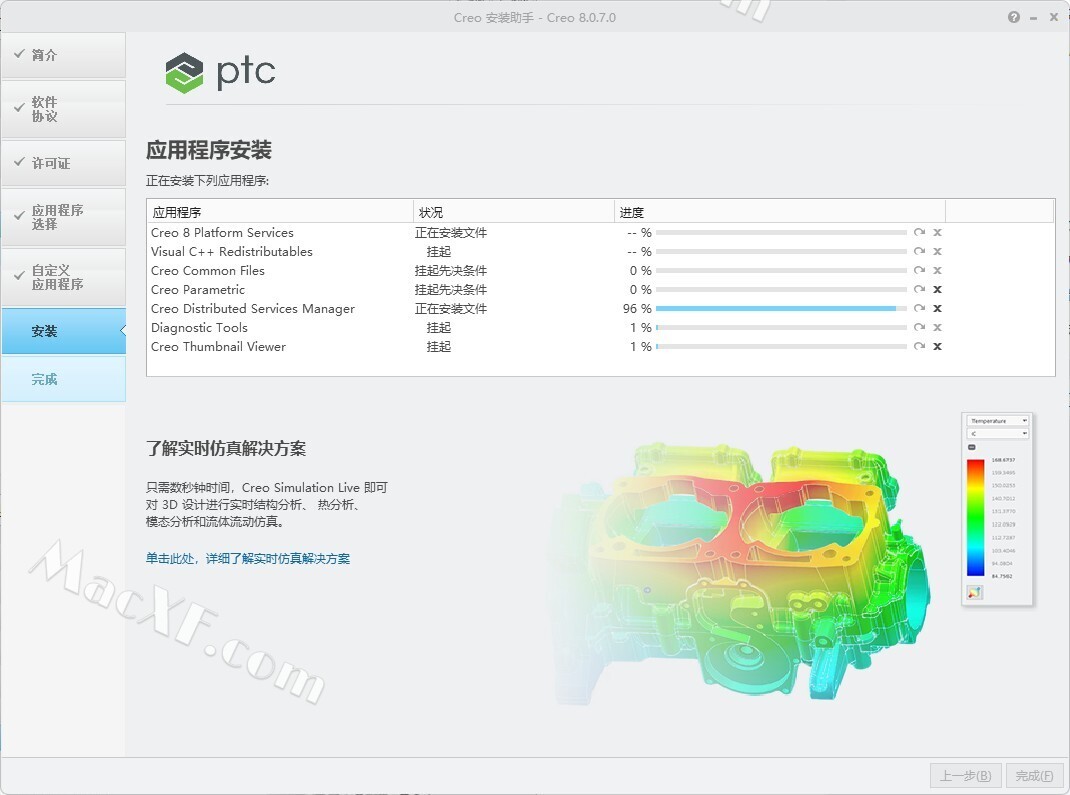Retry the Creo Common Files installation

919,271
